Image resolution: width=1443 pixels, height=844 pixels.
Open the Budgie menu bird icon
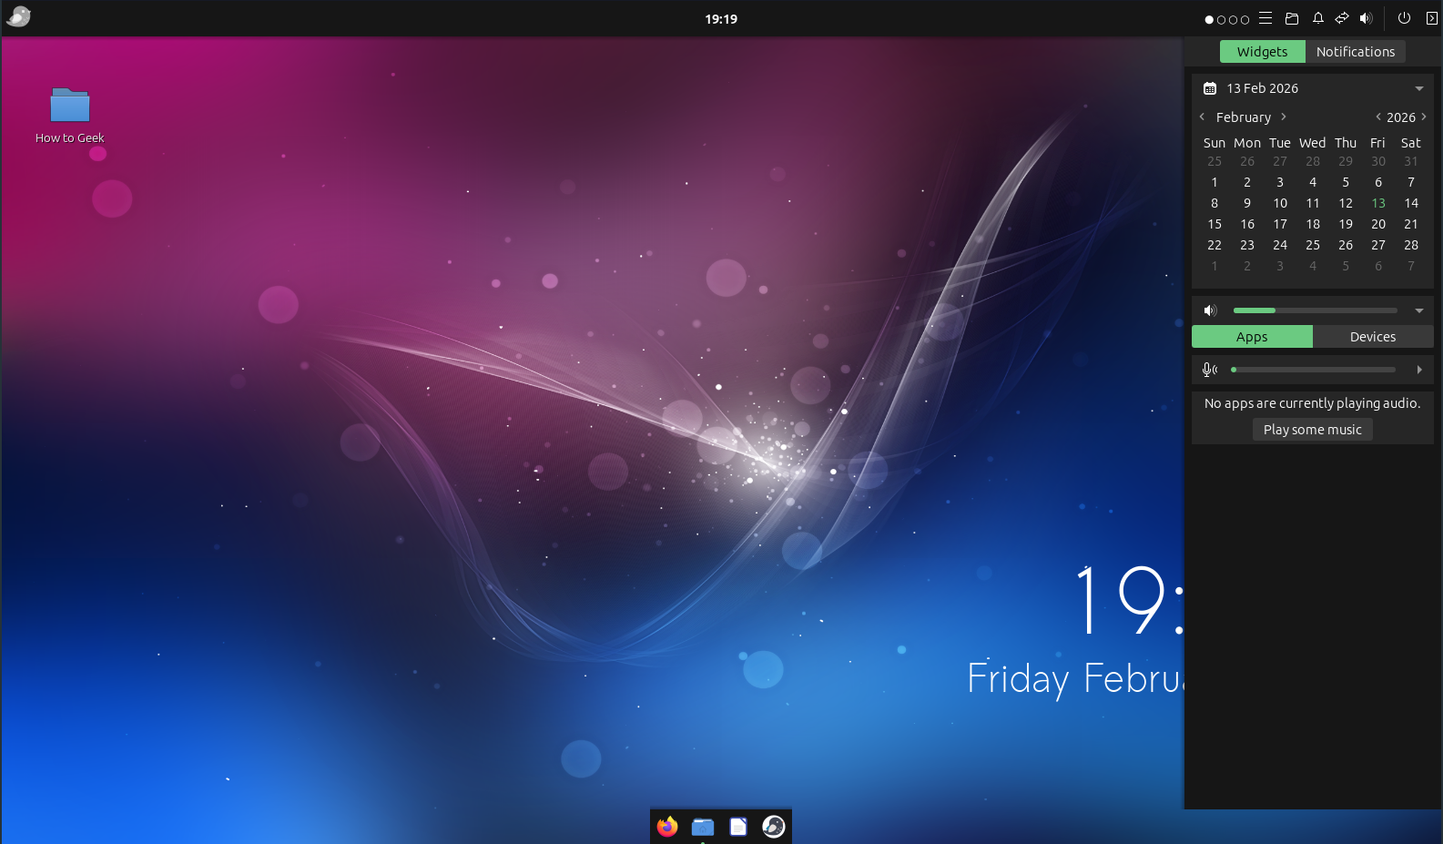tap(18, 17)
